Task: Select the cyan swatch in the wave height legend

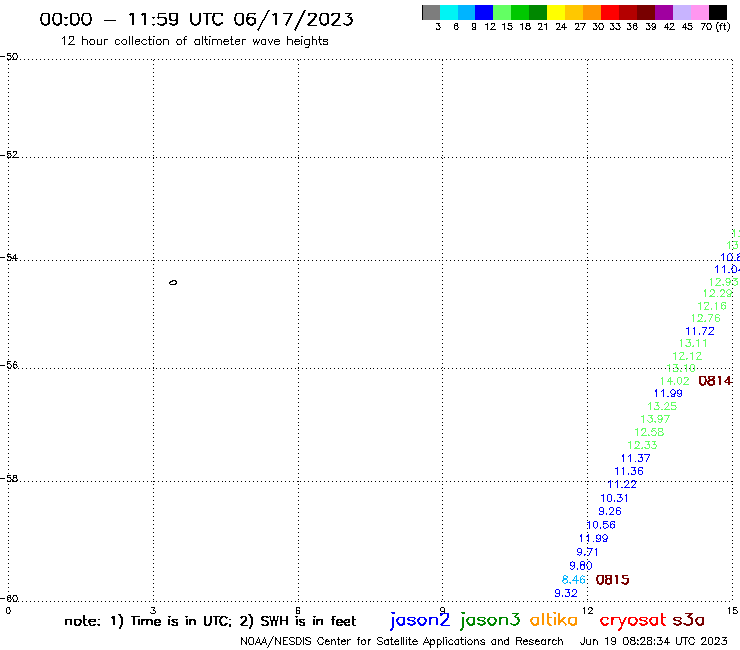Action: coord(449,12)
